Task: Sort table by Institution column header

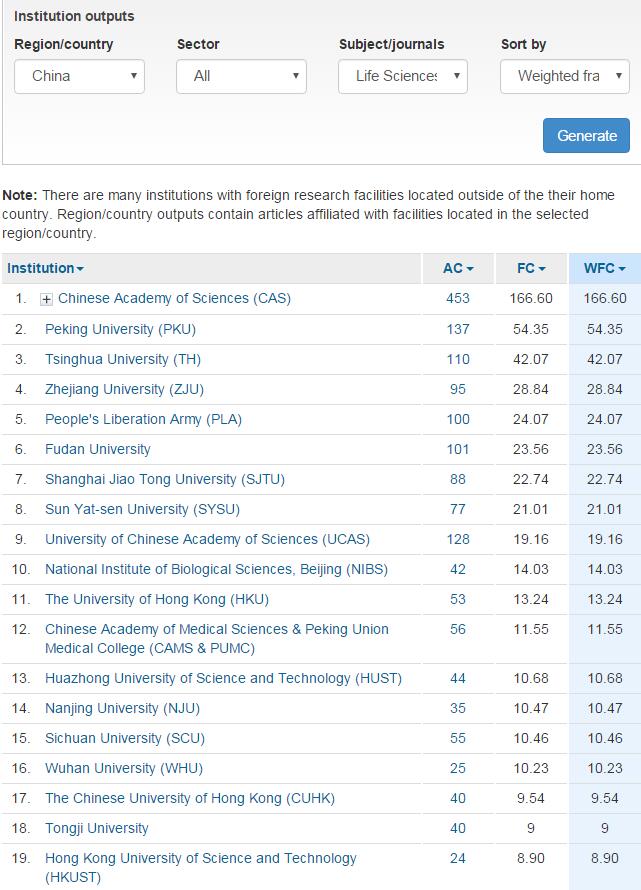Action: (x=45, y=268)
